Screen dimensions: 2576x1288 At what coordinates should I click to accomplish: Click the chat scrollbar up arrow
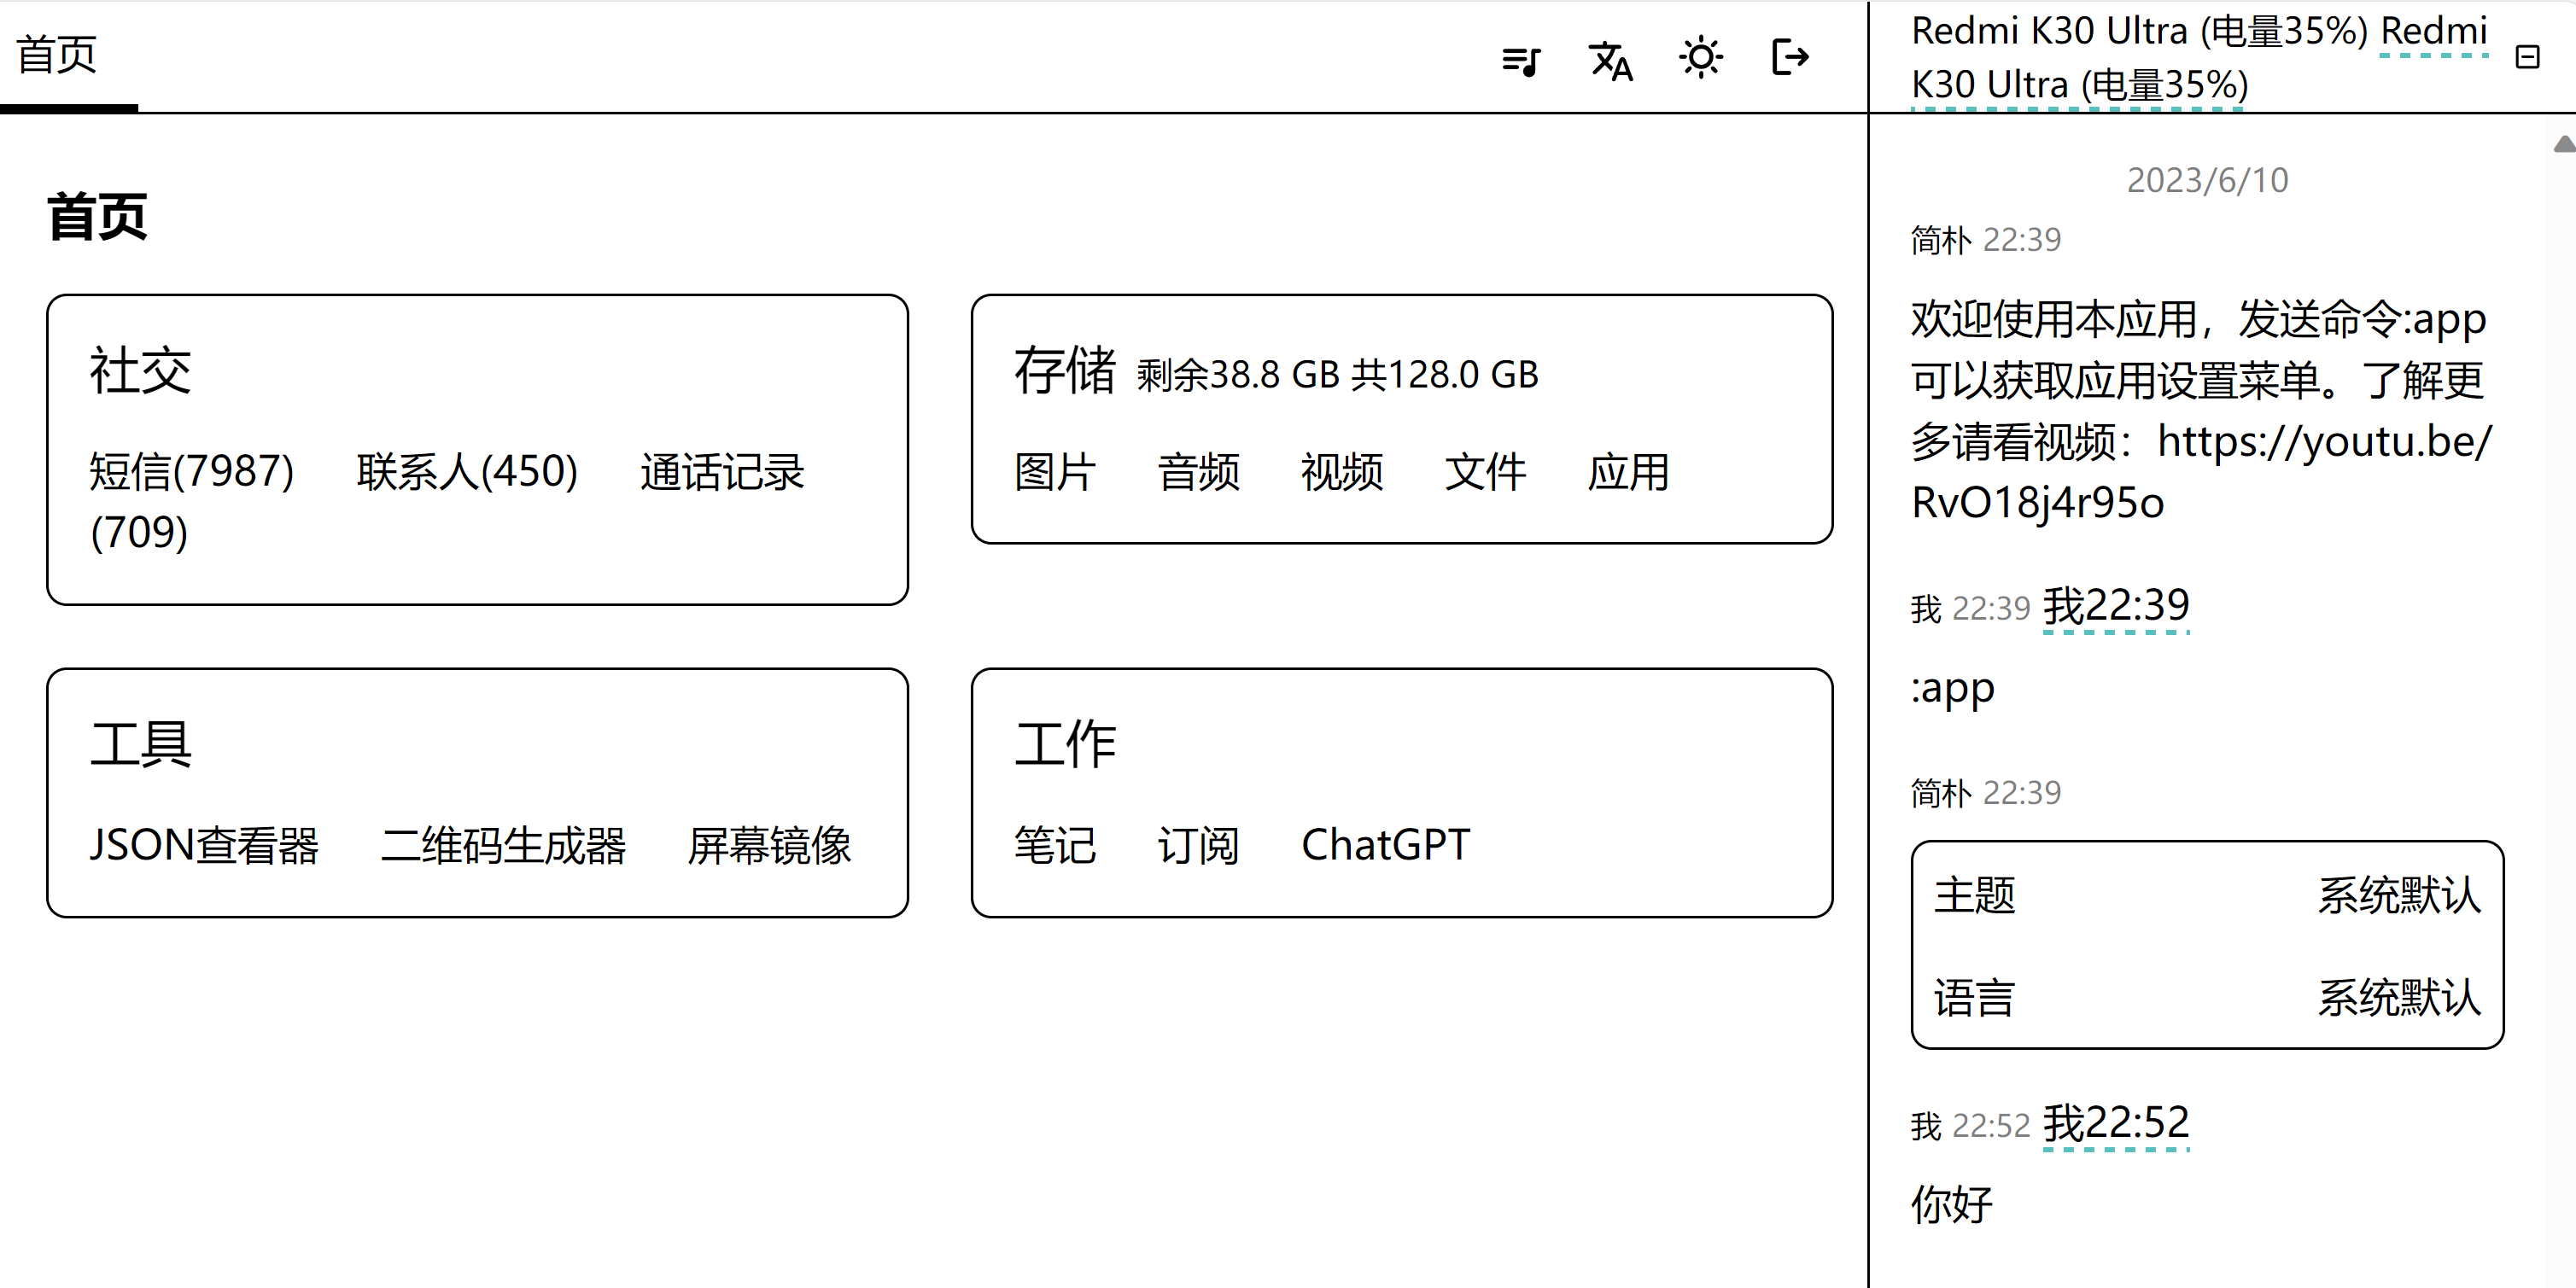point(2563,145)
